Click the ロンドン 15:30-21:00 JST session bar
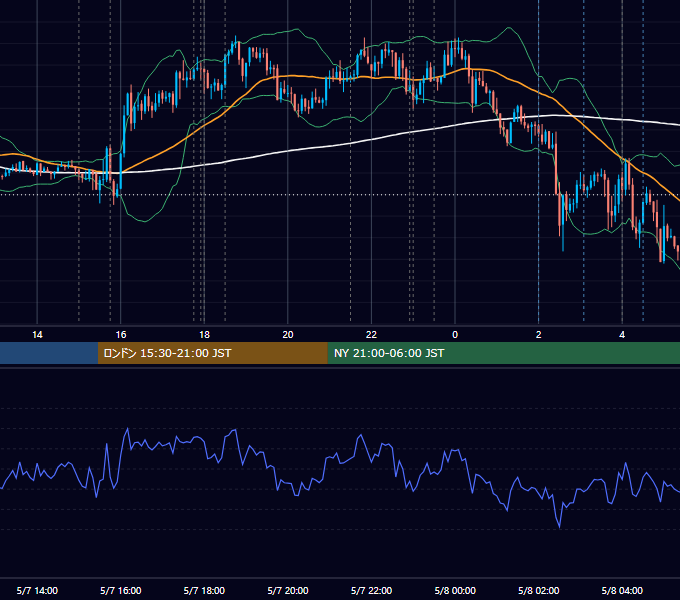Image resolution: width=680 pixels, height=600 pixels. coord(212,353)
